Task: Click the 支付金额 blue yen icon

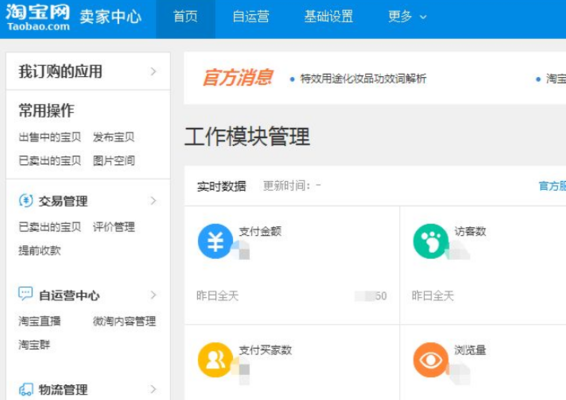Action: 215,241
